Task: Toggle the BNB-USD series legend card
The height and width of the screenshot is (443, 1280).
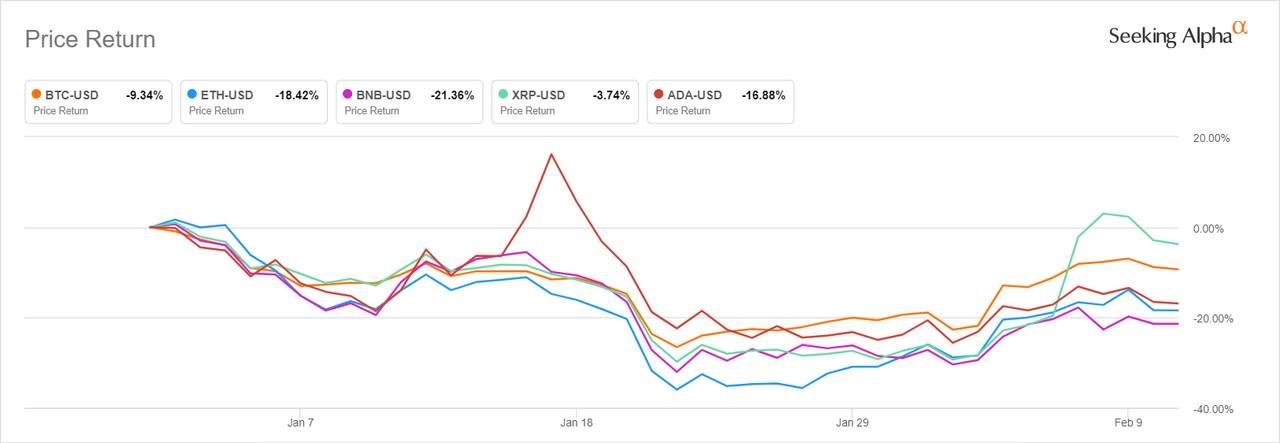Action: click(409, 102)
